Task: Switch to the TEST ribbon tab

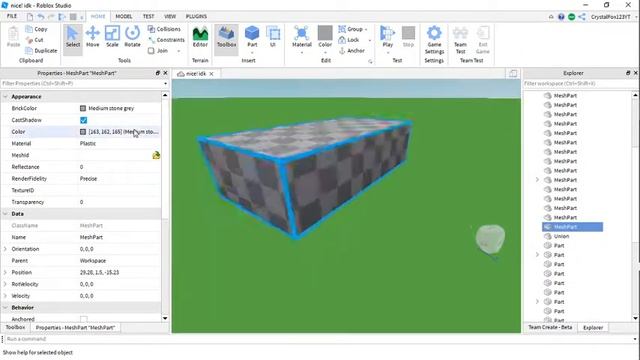Action: [149, 16]
